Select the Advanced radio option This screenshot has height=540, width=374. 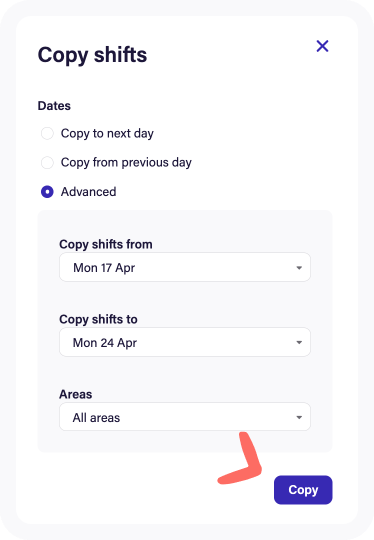point(47,192)
